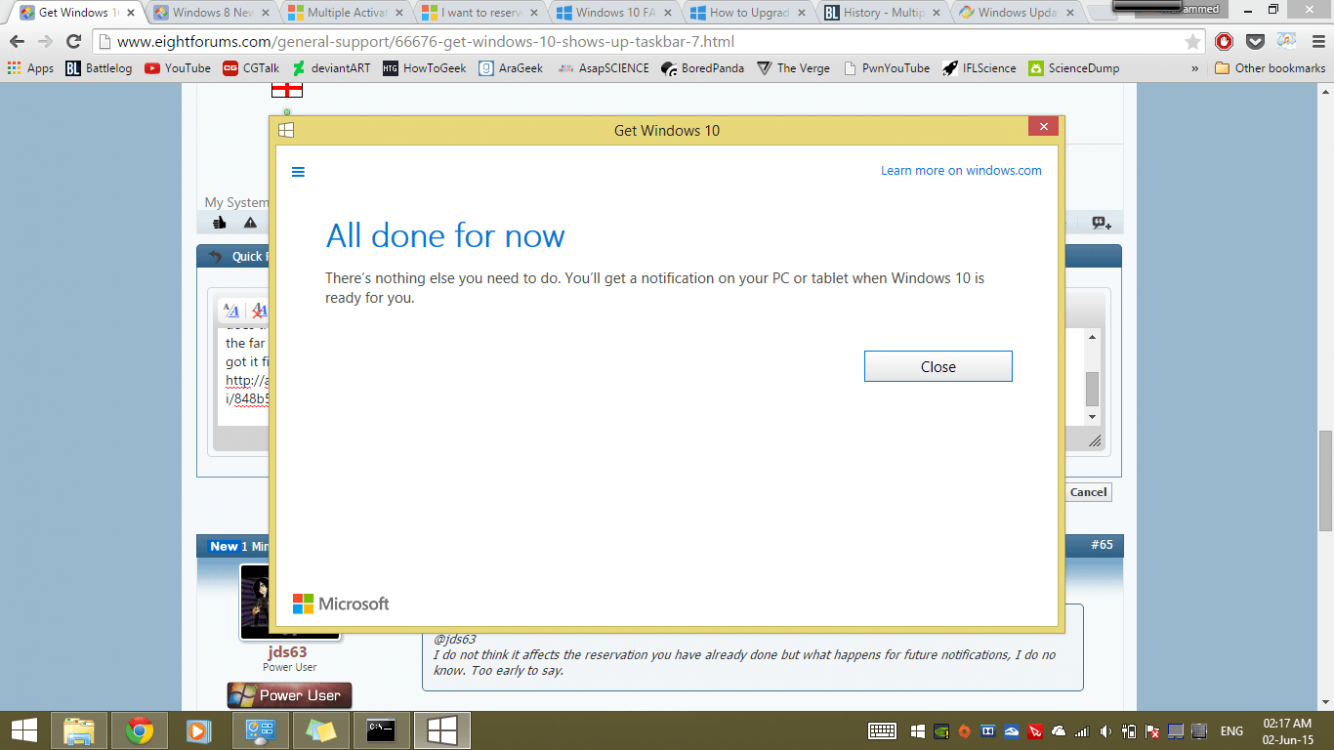The width and height of the screenshot is (1334, 750).
Task: Switch to the History - Multip tab
Action: coord(882,13)
